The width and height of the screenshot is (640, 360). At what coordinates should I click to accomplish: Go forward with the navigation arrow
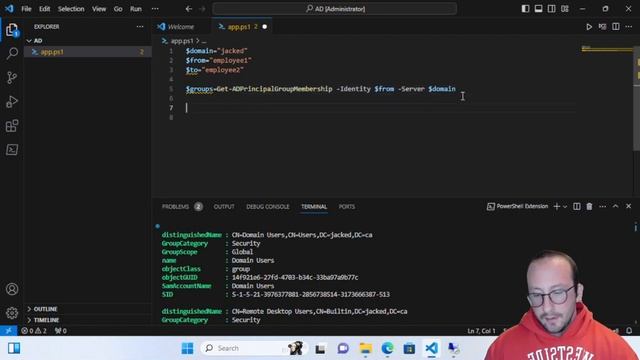coord(202,9)
